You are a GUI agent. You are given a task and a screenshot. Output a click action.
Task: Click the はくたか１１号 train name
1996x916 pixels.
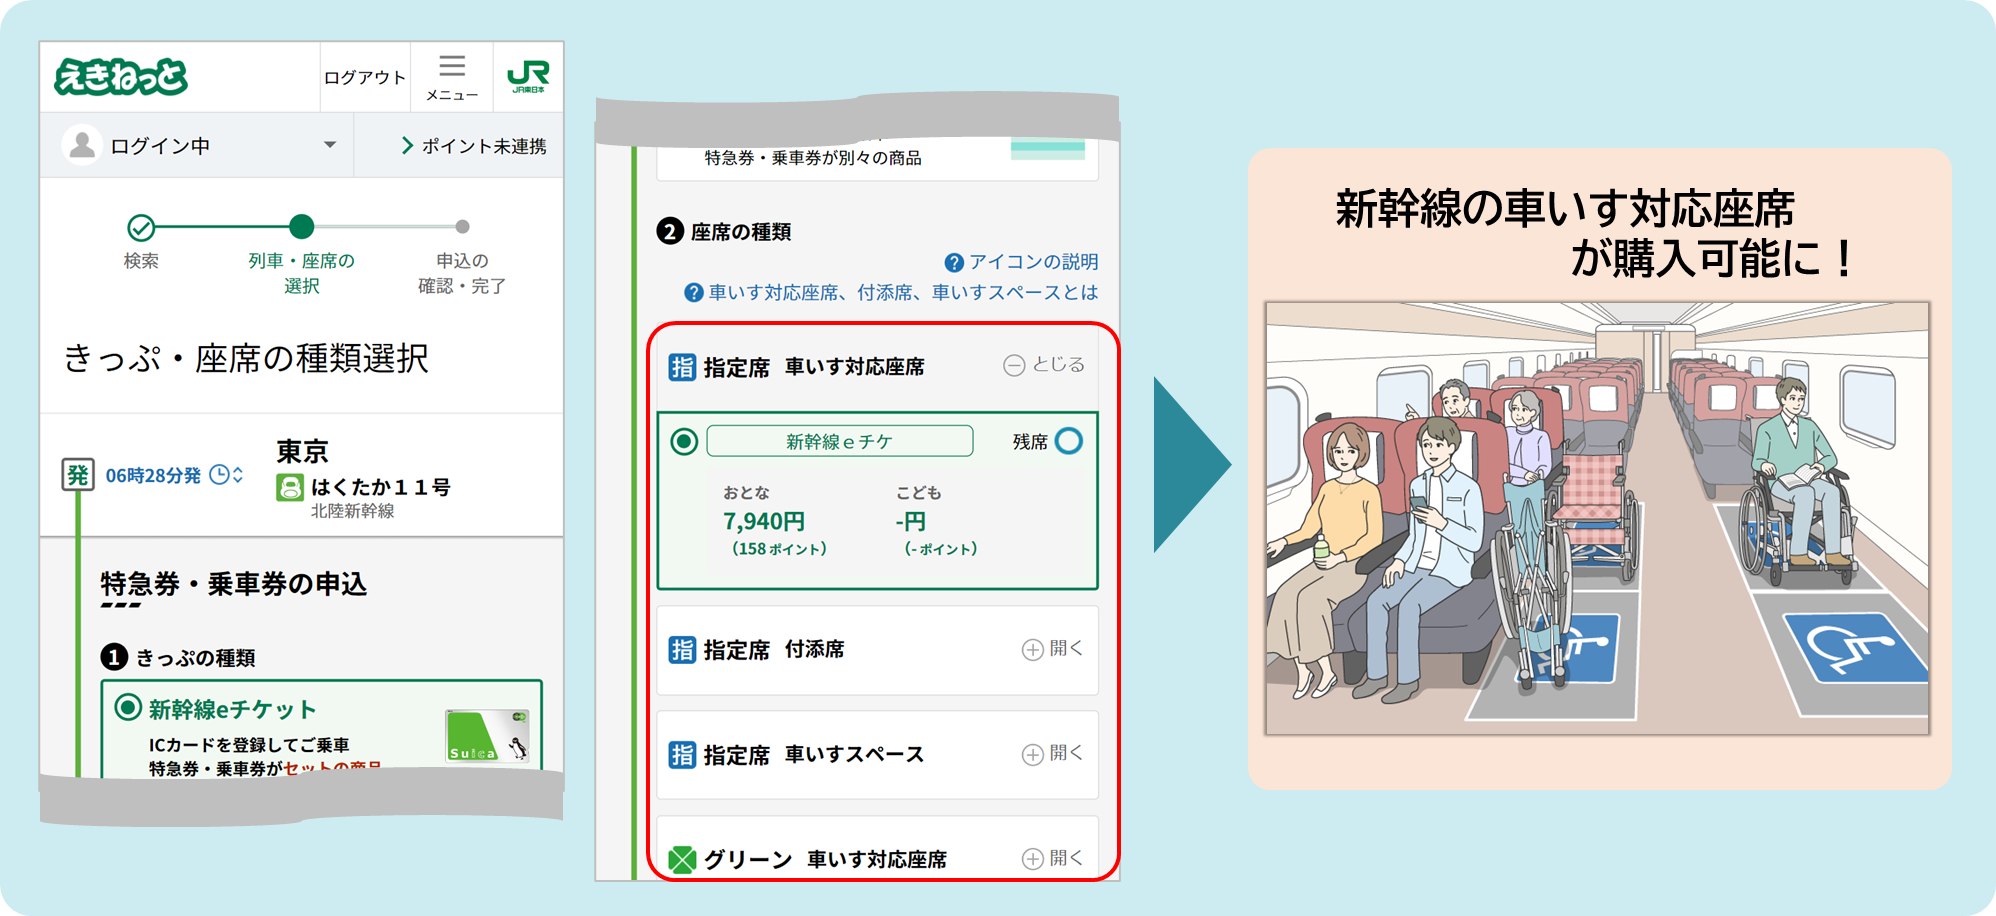tap(380, 487)
